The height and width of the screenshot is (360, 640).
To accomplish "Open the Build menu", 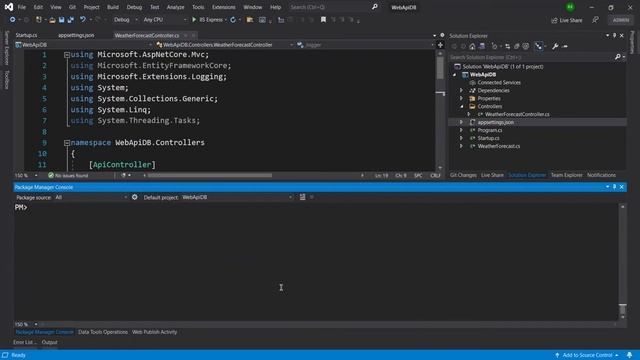I will click(x=113, y=7).
